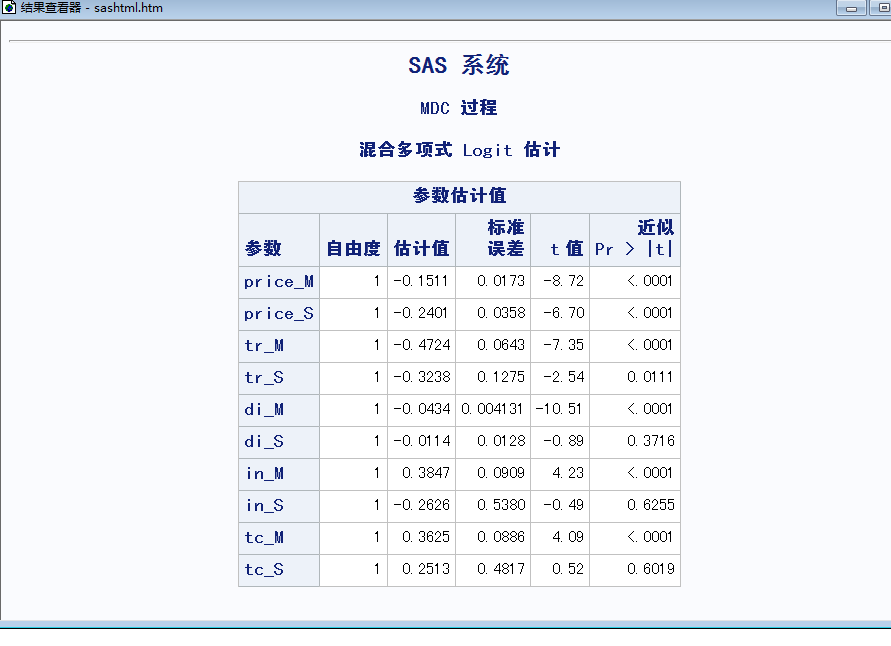Click p-value 0.6255 in in_S row
This screenshot has width=891, height=646.
coord(650,505)
